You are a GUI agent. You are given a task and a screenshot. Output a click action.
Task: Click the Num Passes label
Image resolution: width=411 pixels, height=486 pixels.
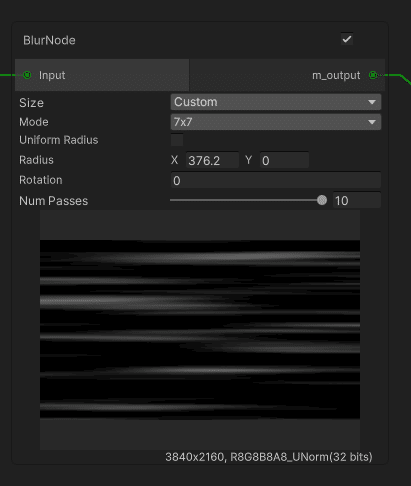coord(53,201)
